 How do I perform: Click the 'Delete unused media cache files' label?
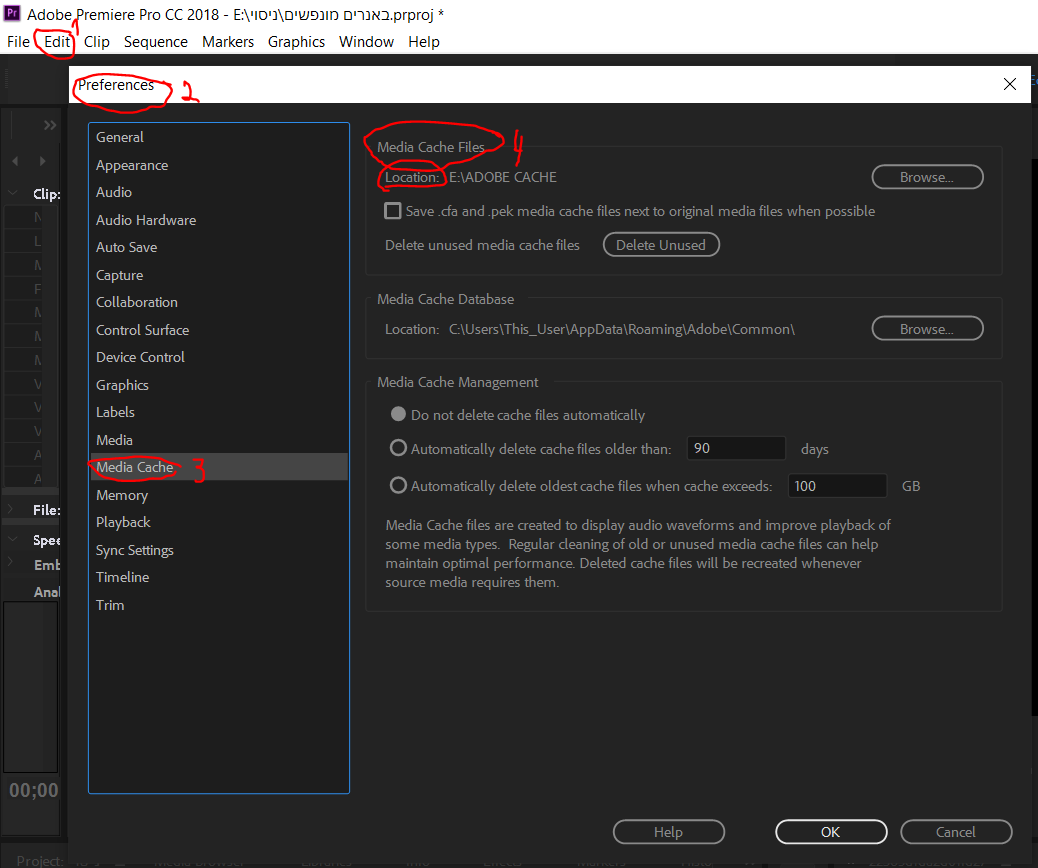[x=482, y=245]
